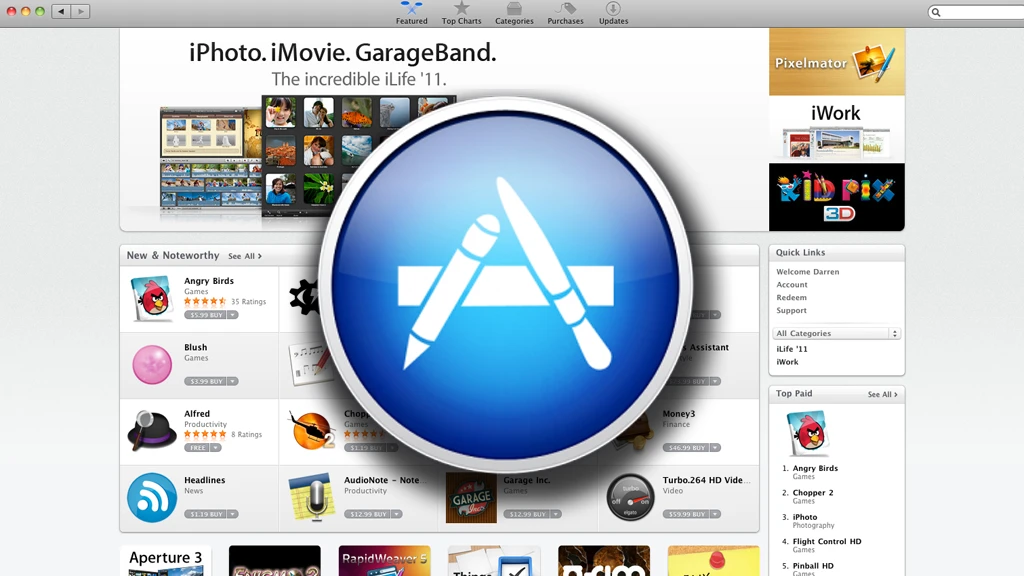Click the Blush pink ball icon
The height and width of the screenshot is (576, 1024).
[152, 364]
